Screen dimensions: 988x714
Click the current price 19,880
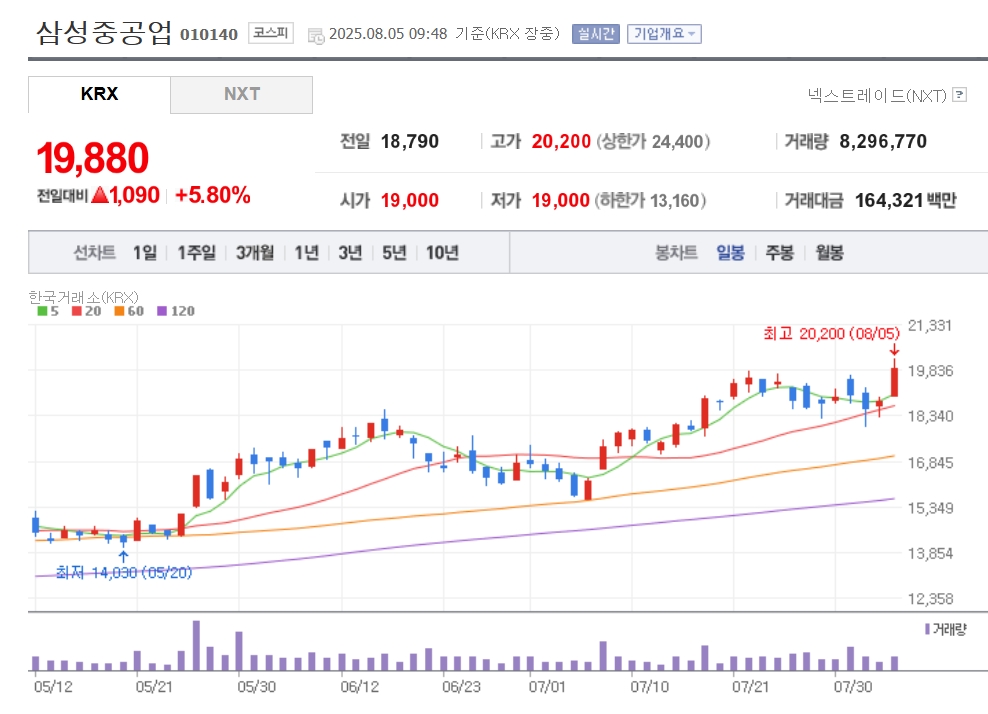[x=93, y=158]
